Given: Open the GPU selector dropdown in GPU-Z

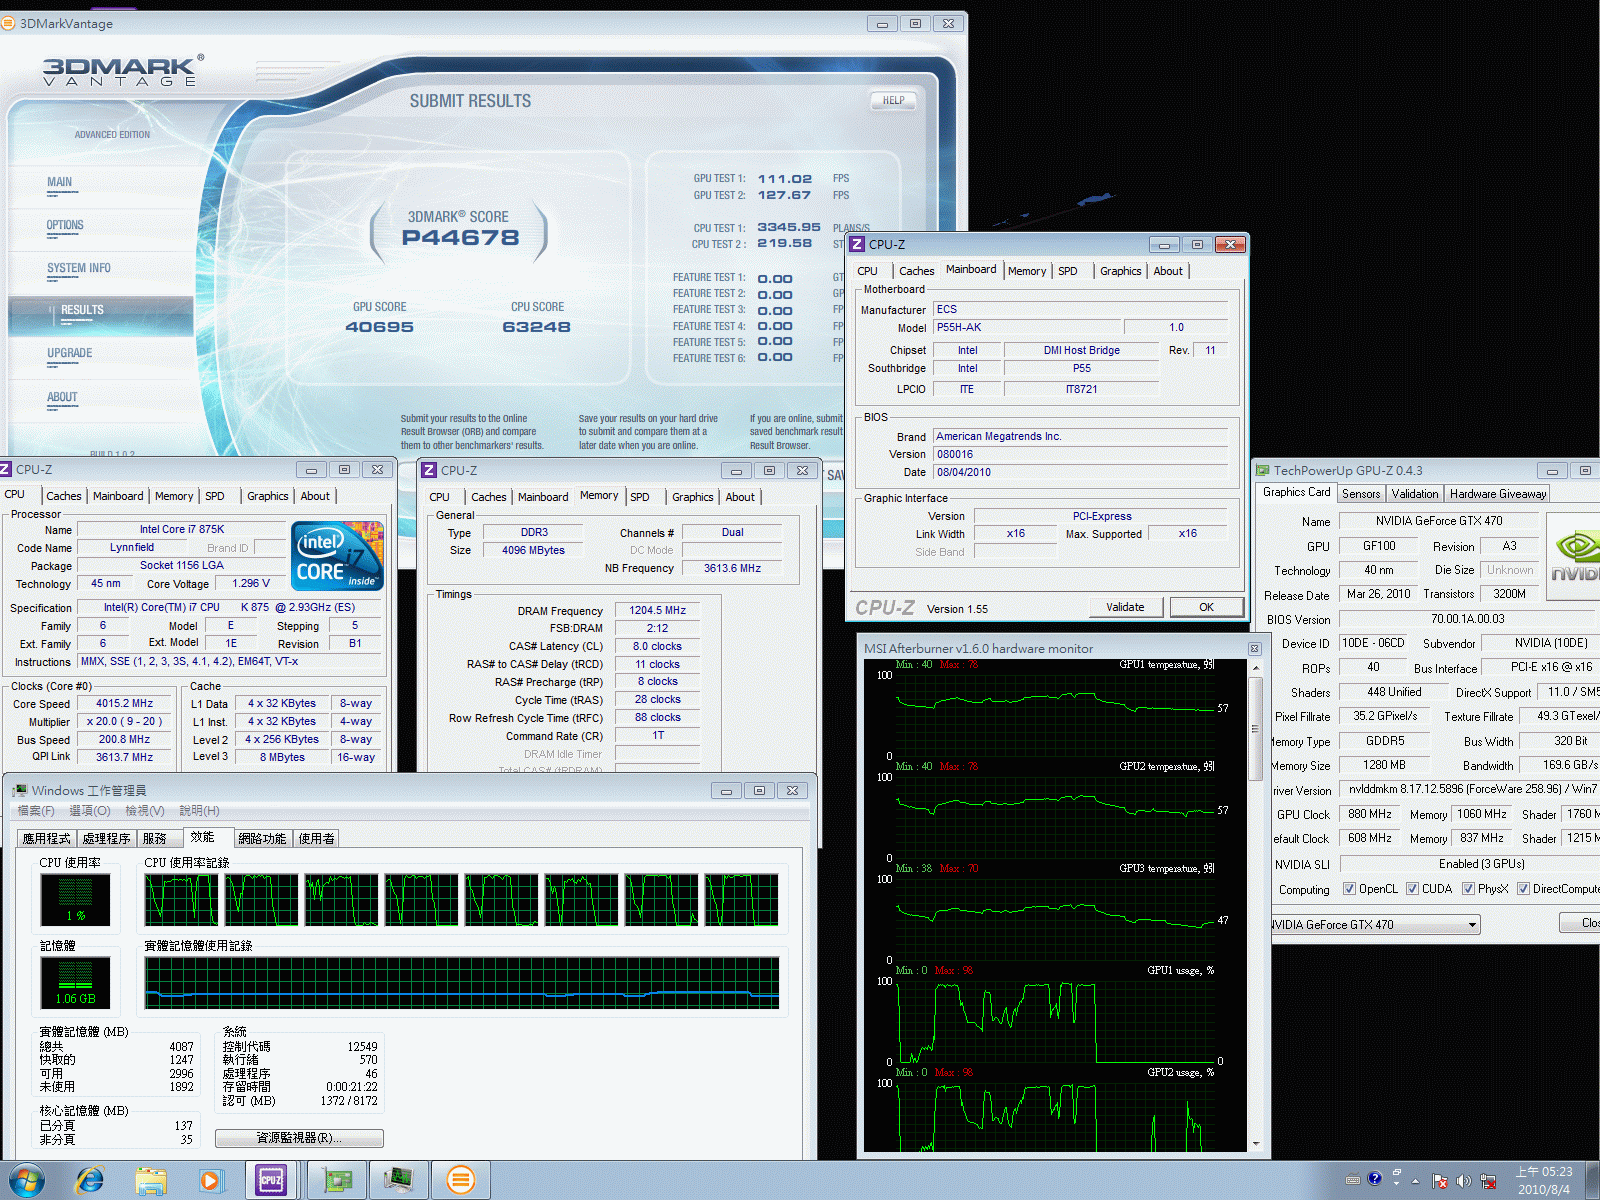Looking at the screenshot, I should (1375, 925).
